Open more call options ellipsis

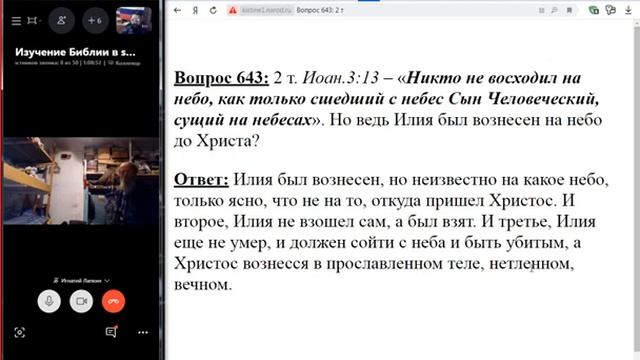pyautogui.click(x=143, y=332)
